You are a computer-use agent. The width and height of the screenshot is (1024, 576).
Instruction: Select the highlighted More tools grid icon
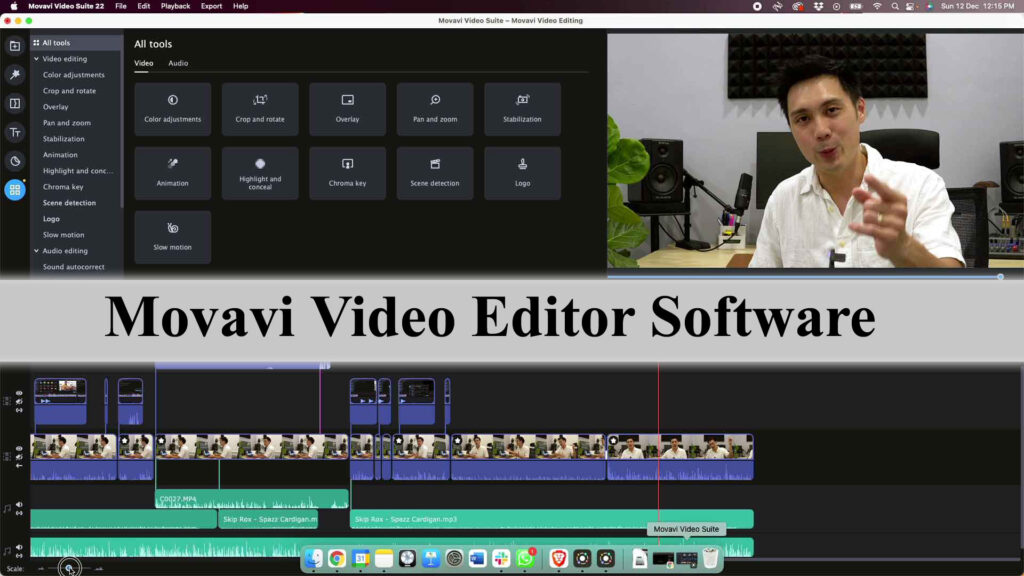coord(14,189)
